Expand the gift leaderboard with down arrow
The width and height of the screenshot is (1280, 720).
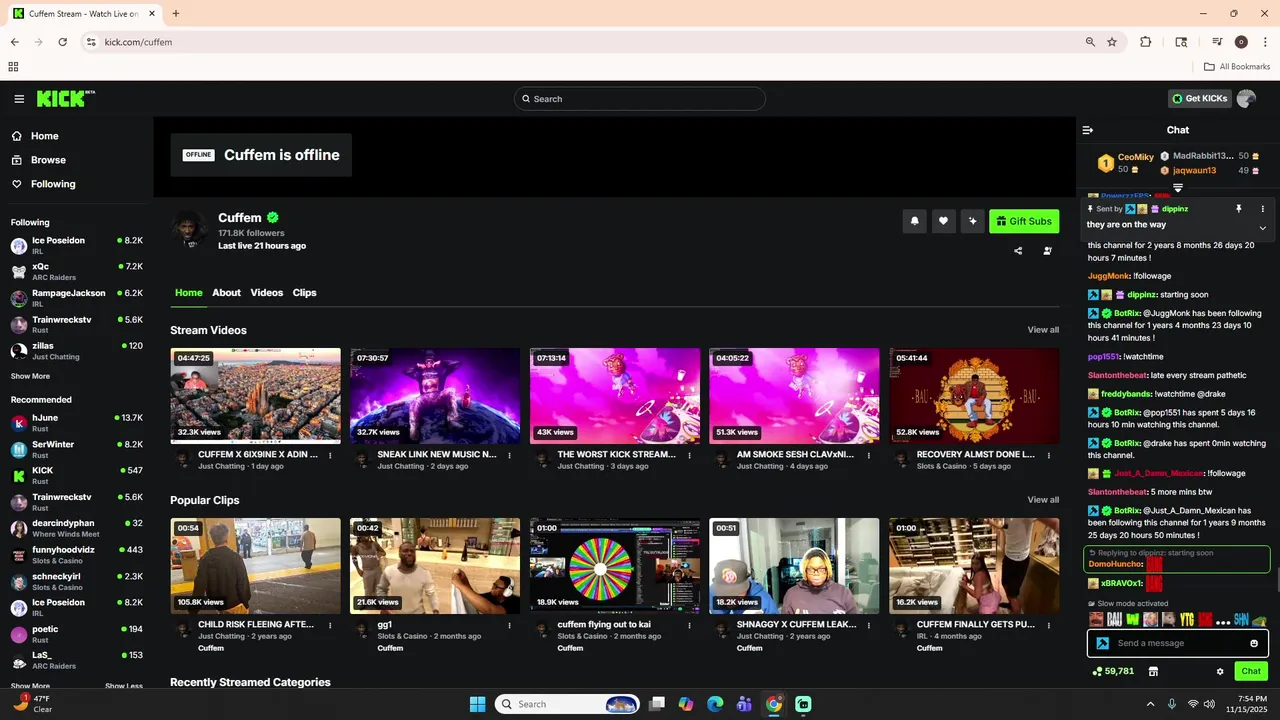tap(1178, 188)
